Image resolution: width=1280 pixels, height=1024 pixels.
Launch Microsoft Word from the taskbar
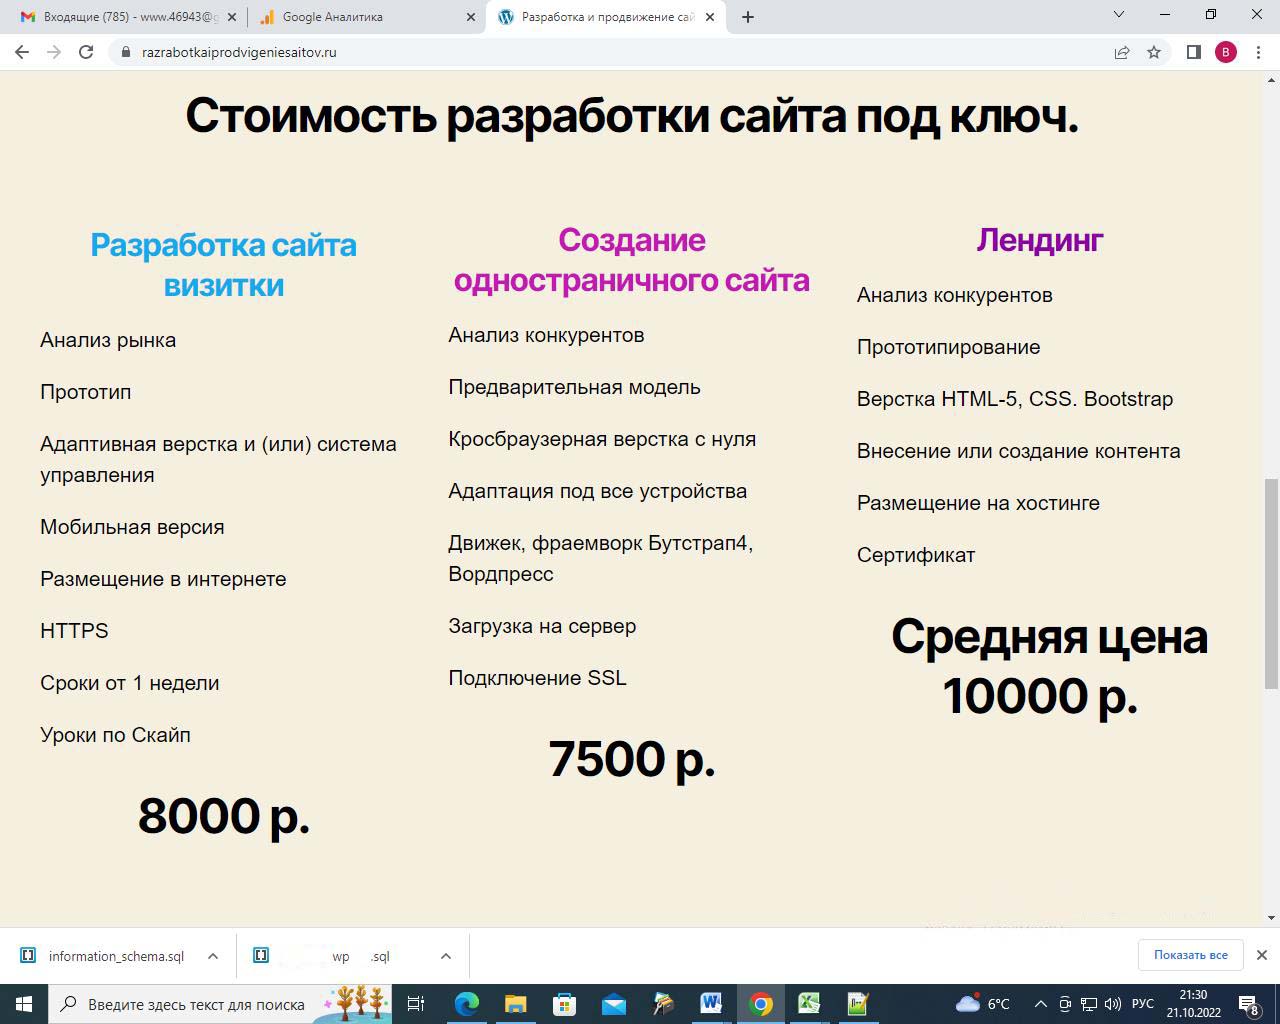coord(711,1003)
